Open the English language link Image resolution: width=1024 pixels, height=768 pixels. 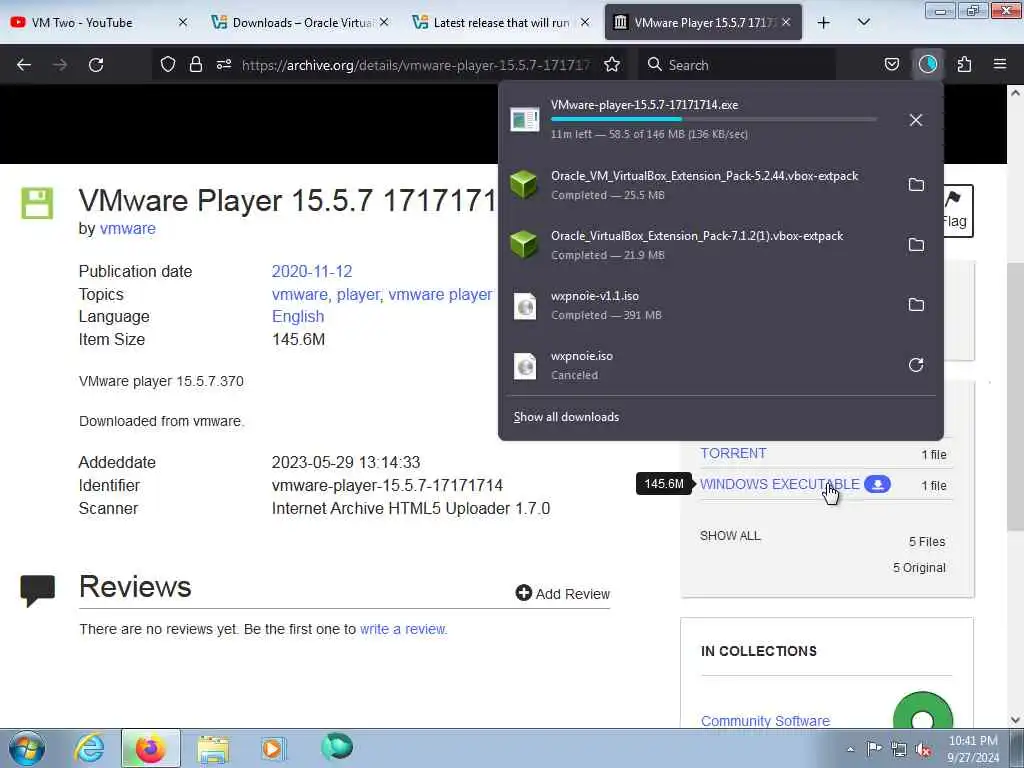click(298, 317)
